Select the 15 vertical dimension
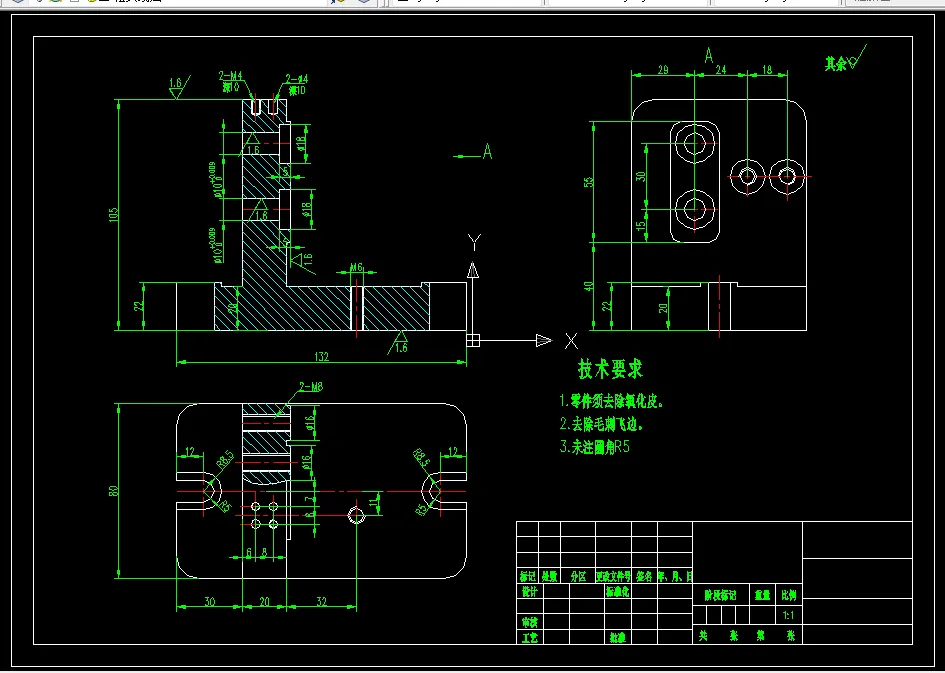The width and height of the screenshot is (945, 673). (x=641, y=225)
